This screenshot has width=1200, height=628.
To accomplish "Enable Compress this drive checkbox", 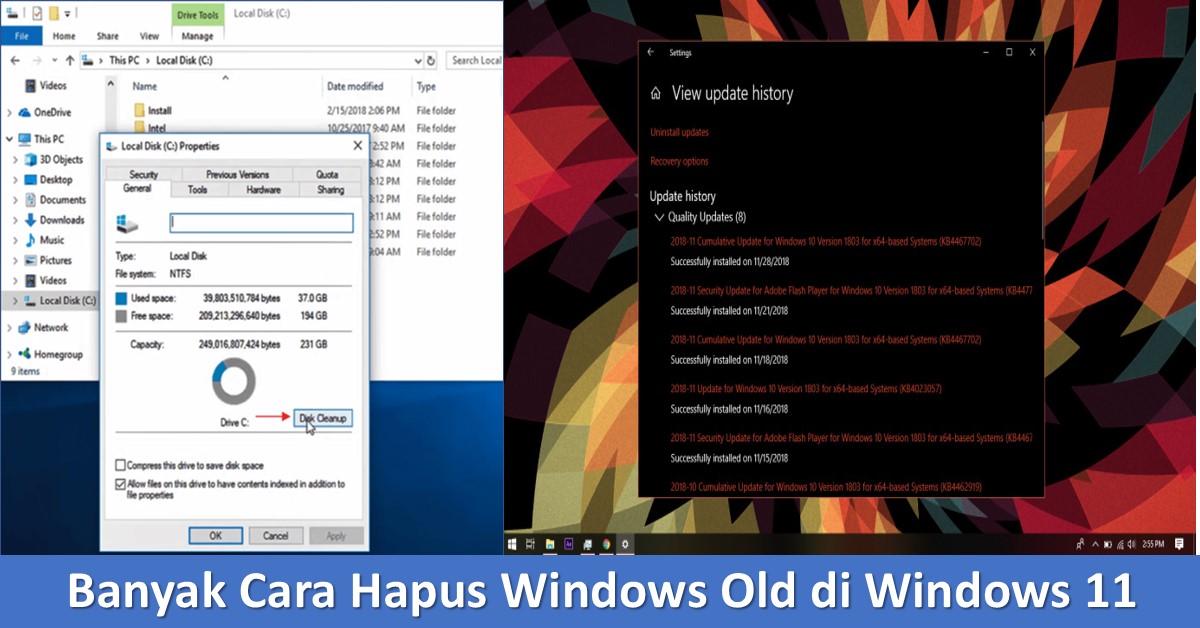I will click(121, 465).
